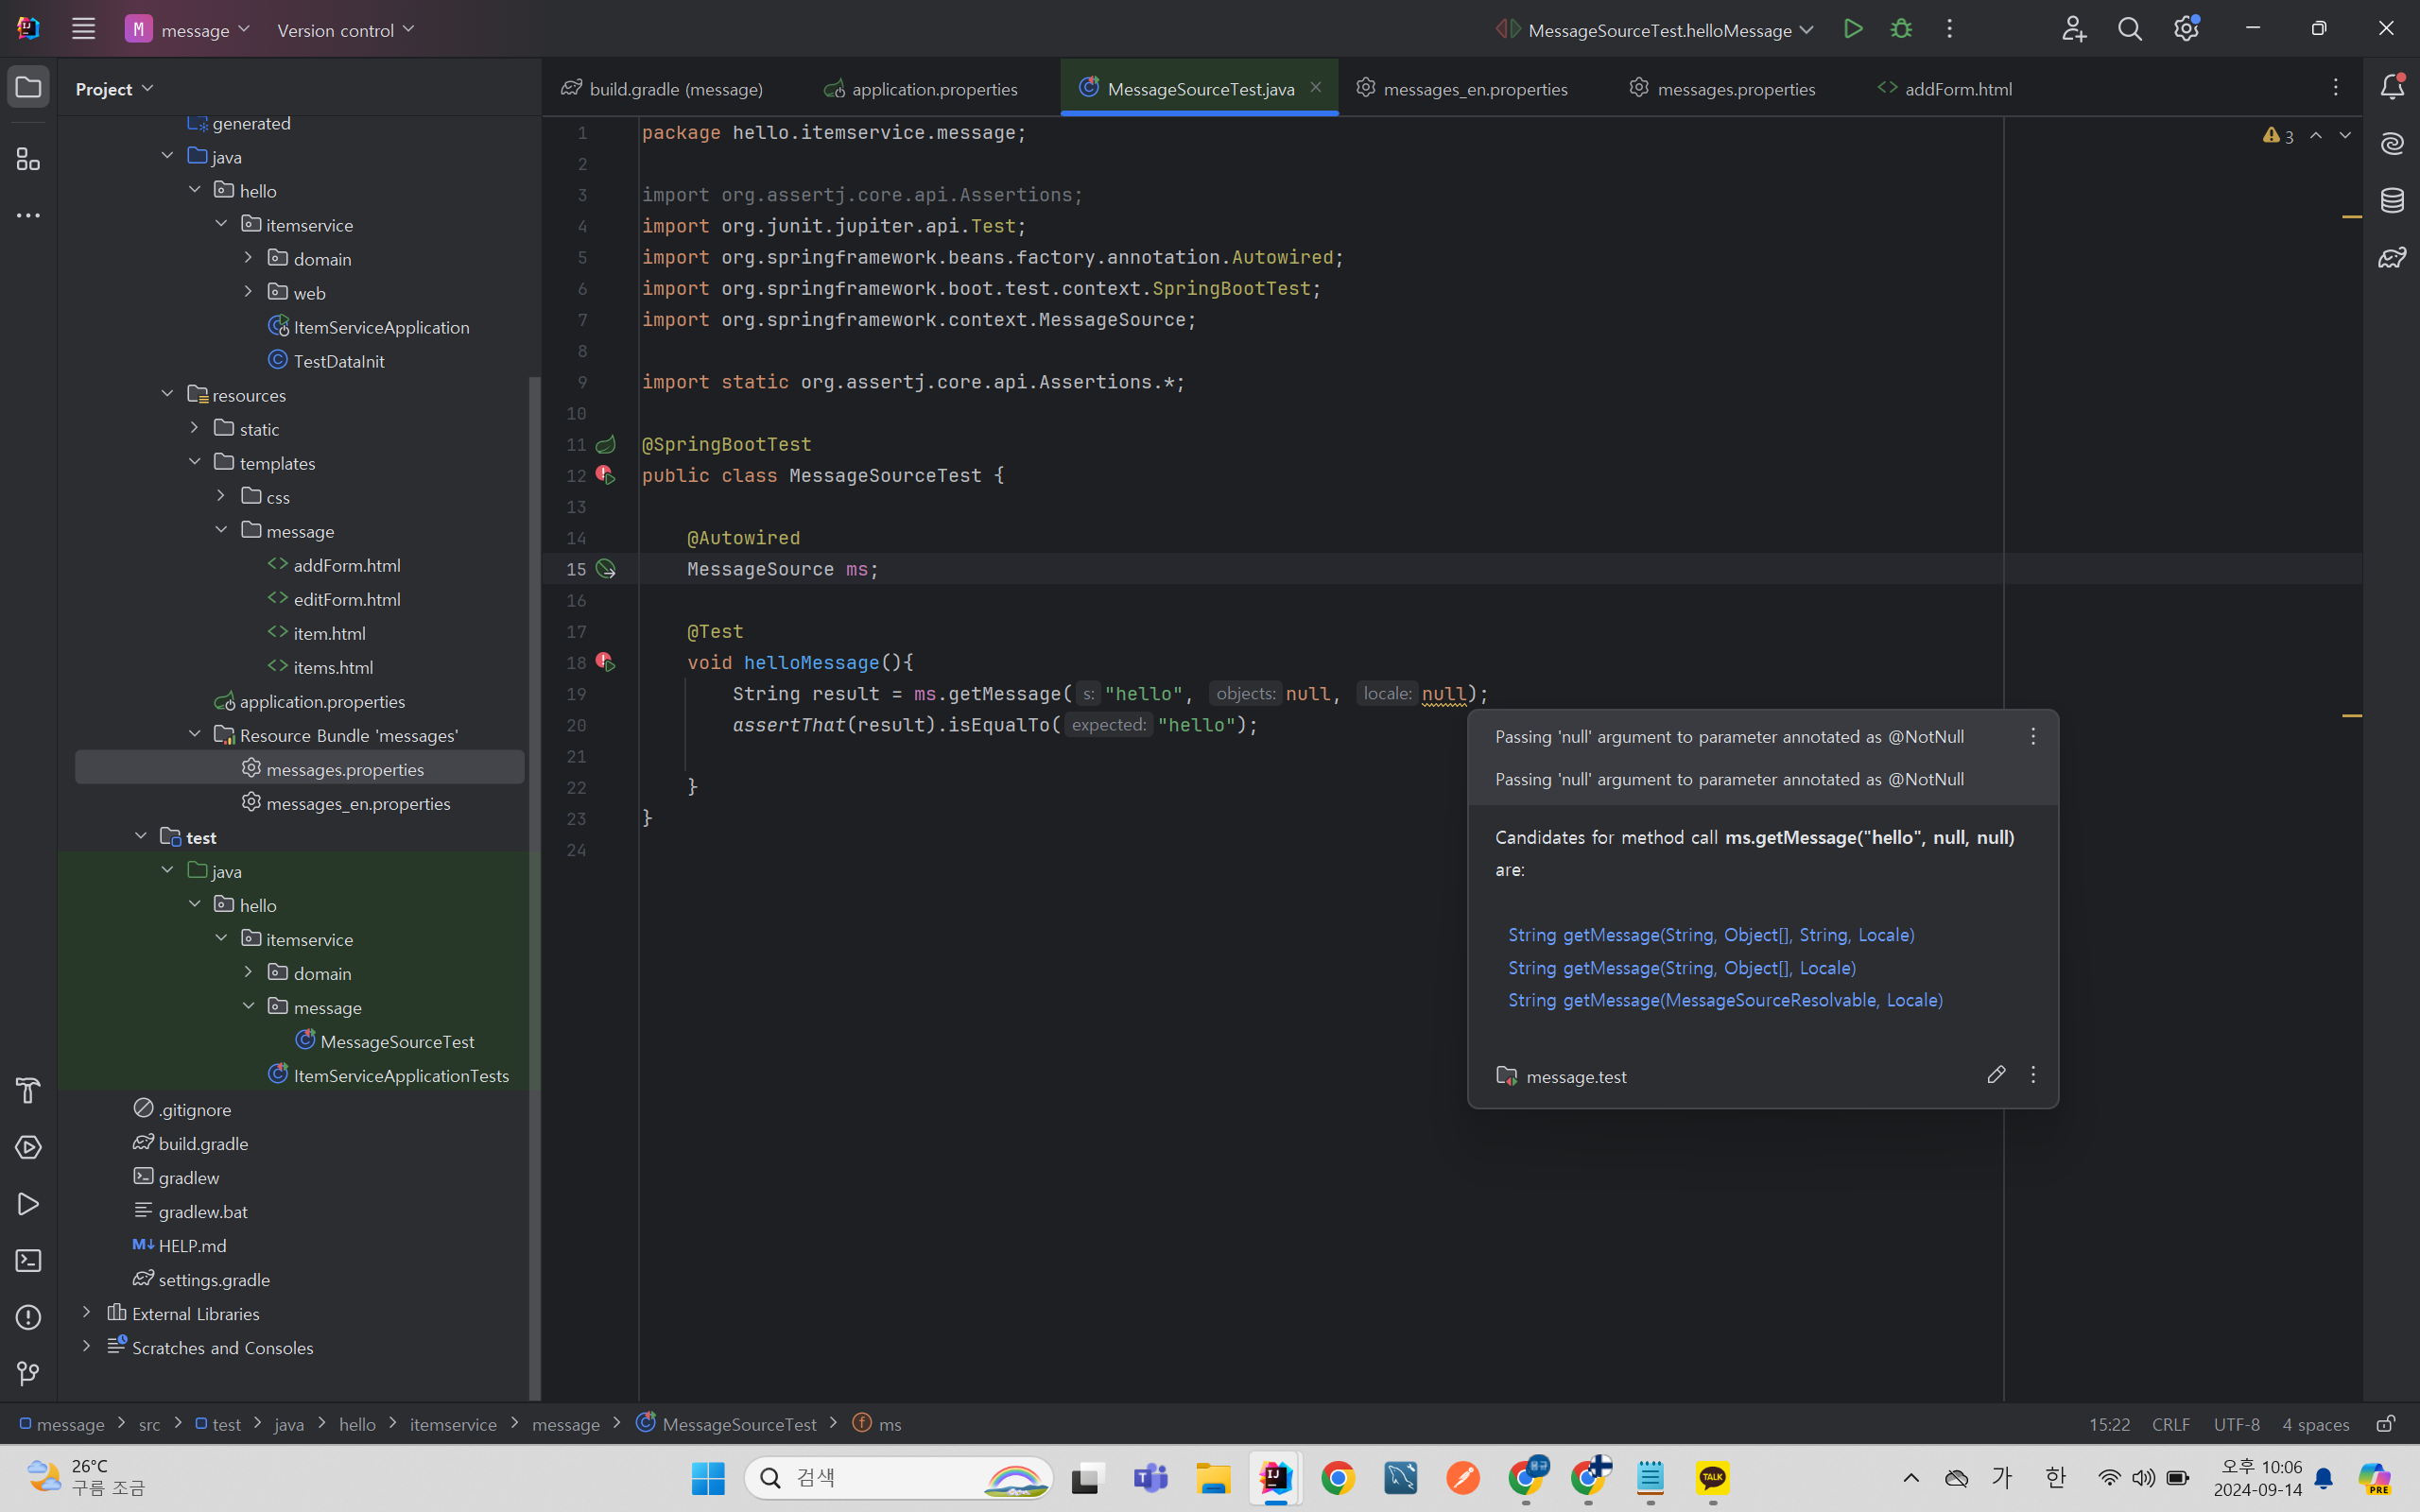This screenshot has height=1512, width=2420.
Task: Open getMessage(String, Object[], Locale) candidate link
Action: click(x=1682, y=968)
